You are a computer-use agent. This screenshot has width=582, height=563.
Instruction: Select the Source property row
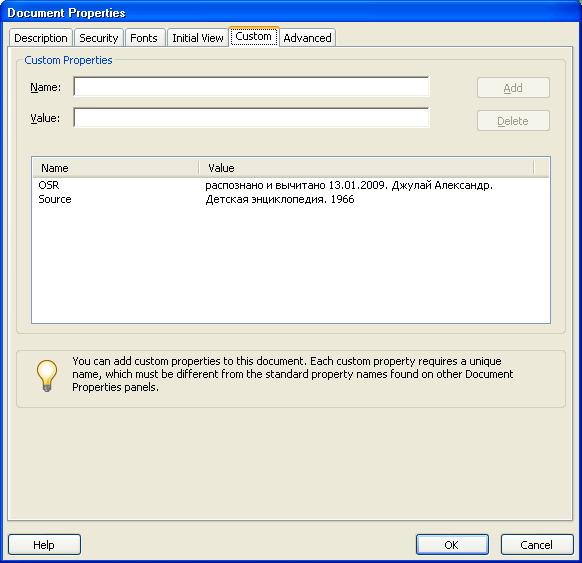291,199
